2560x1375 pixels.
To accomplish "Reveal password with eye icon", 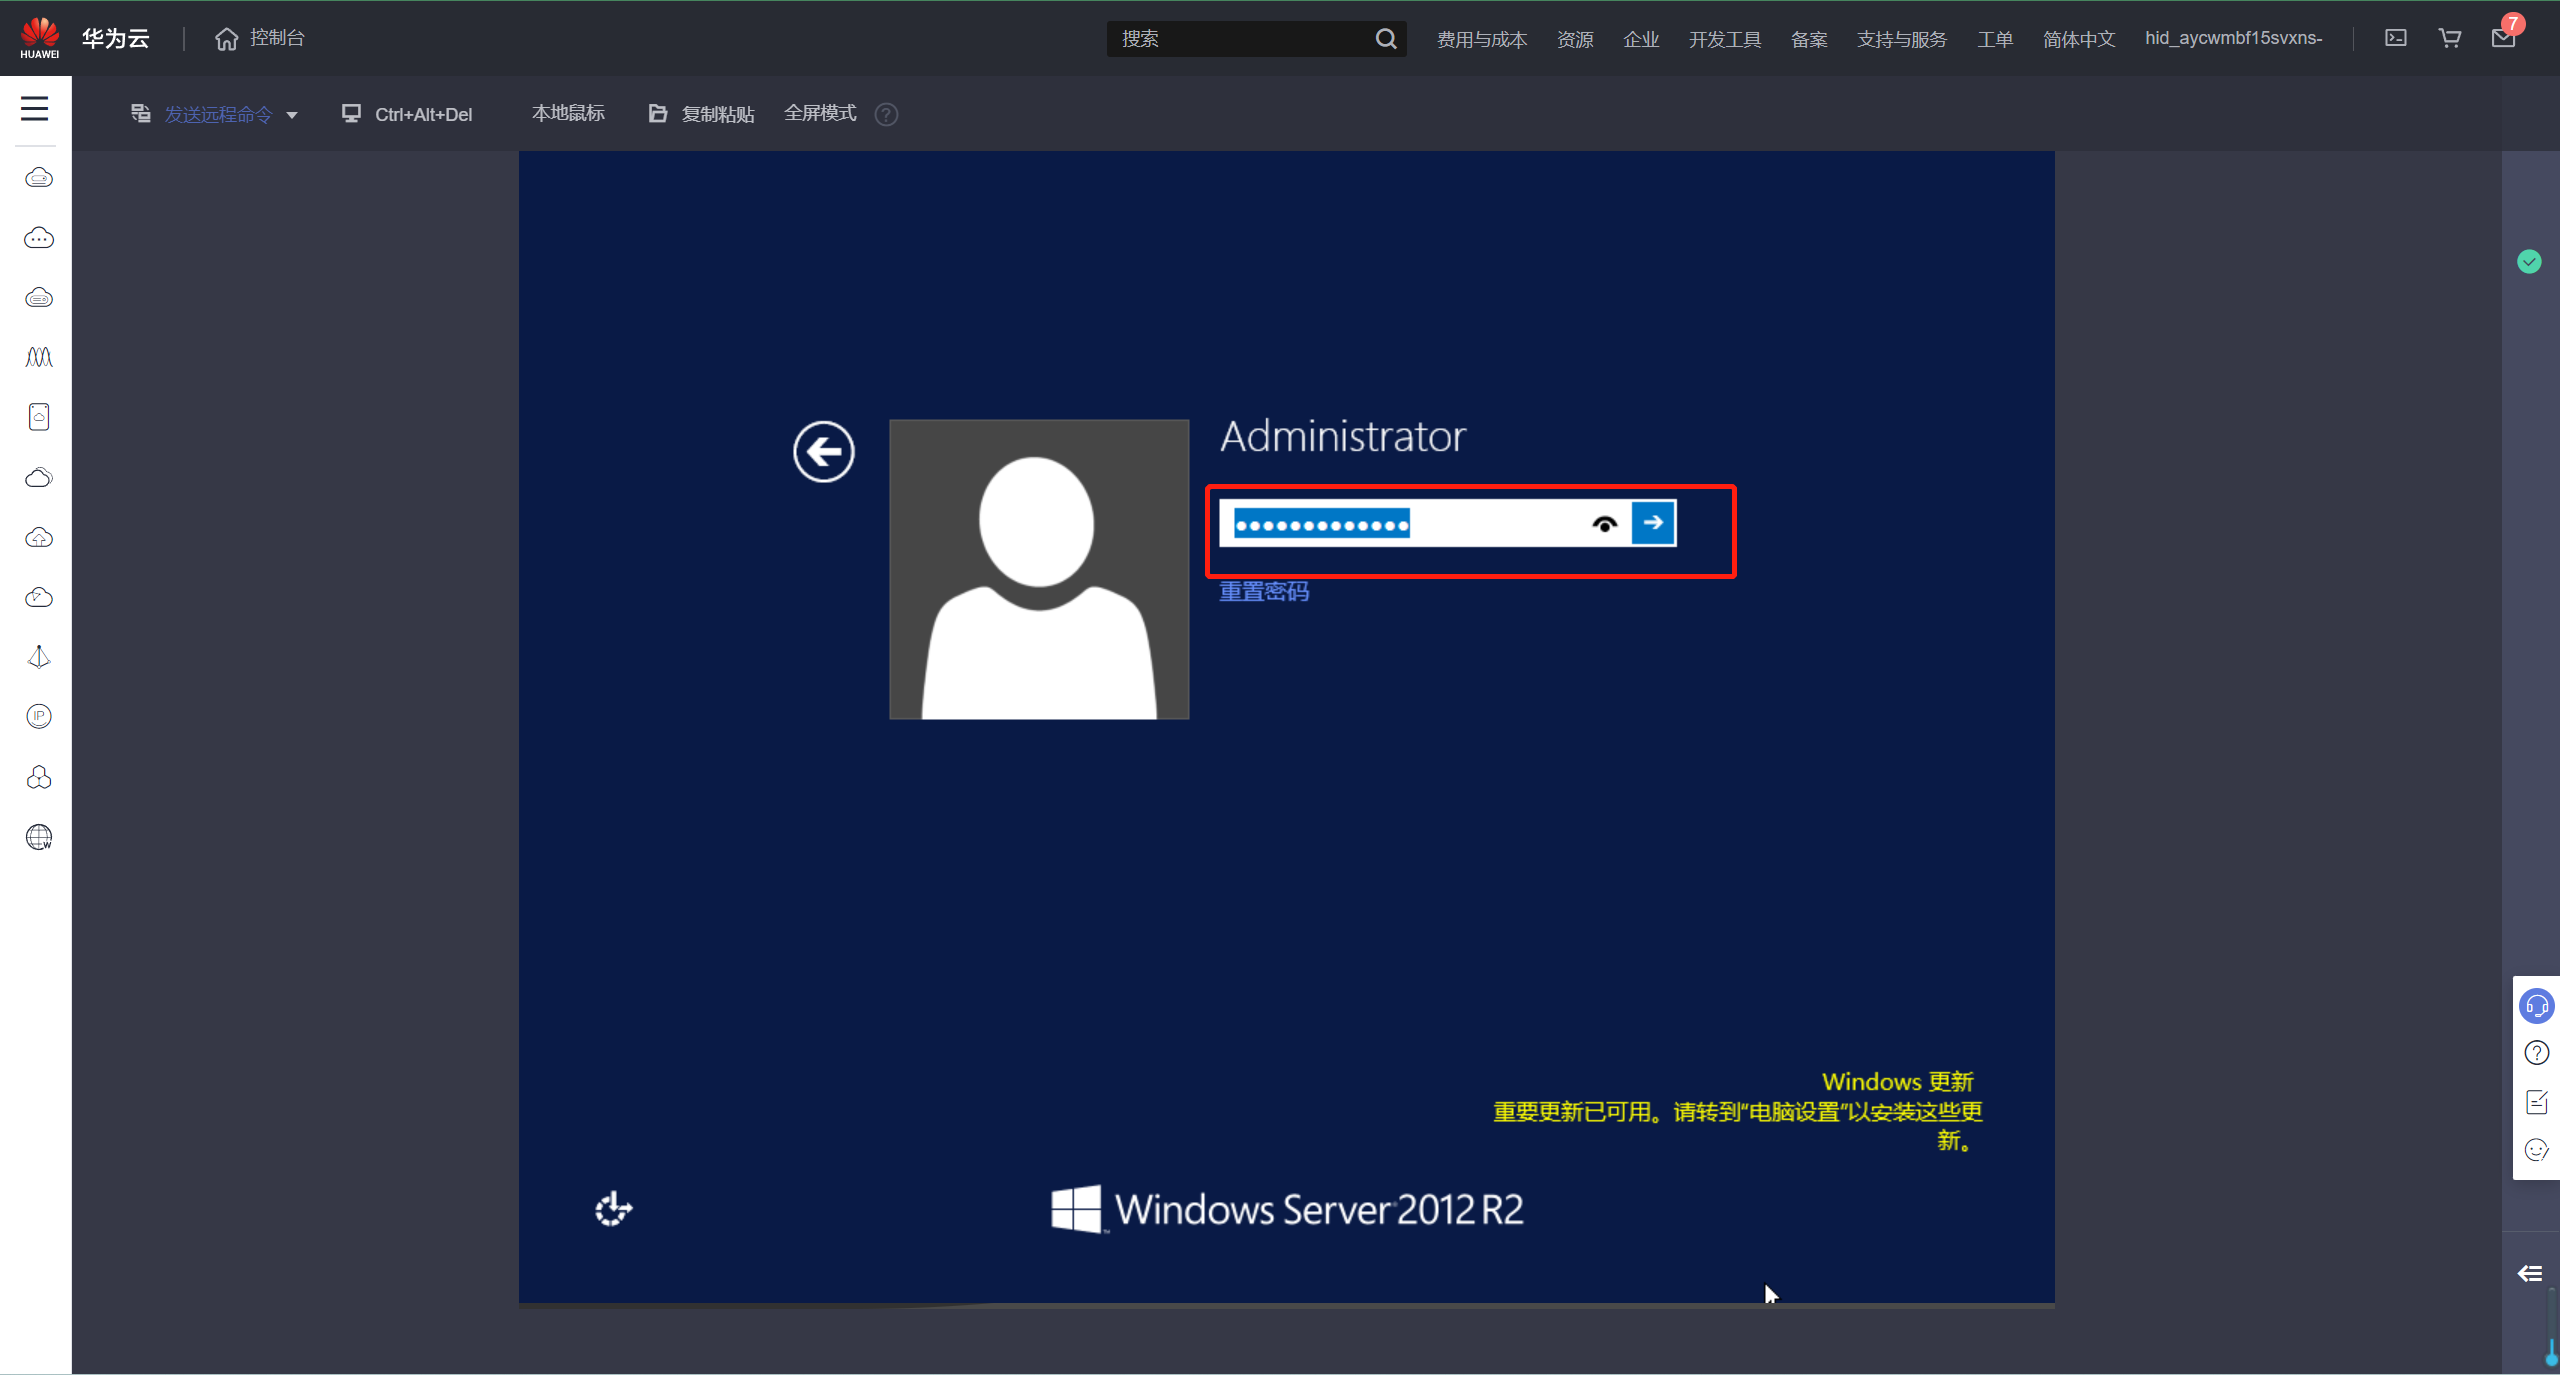I will [x=1605, y=524].
